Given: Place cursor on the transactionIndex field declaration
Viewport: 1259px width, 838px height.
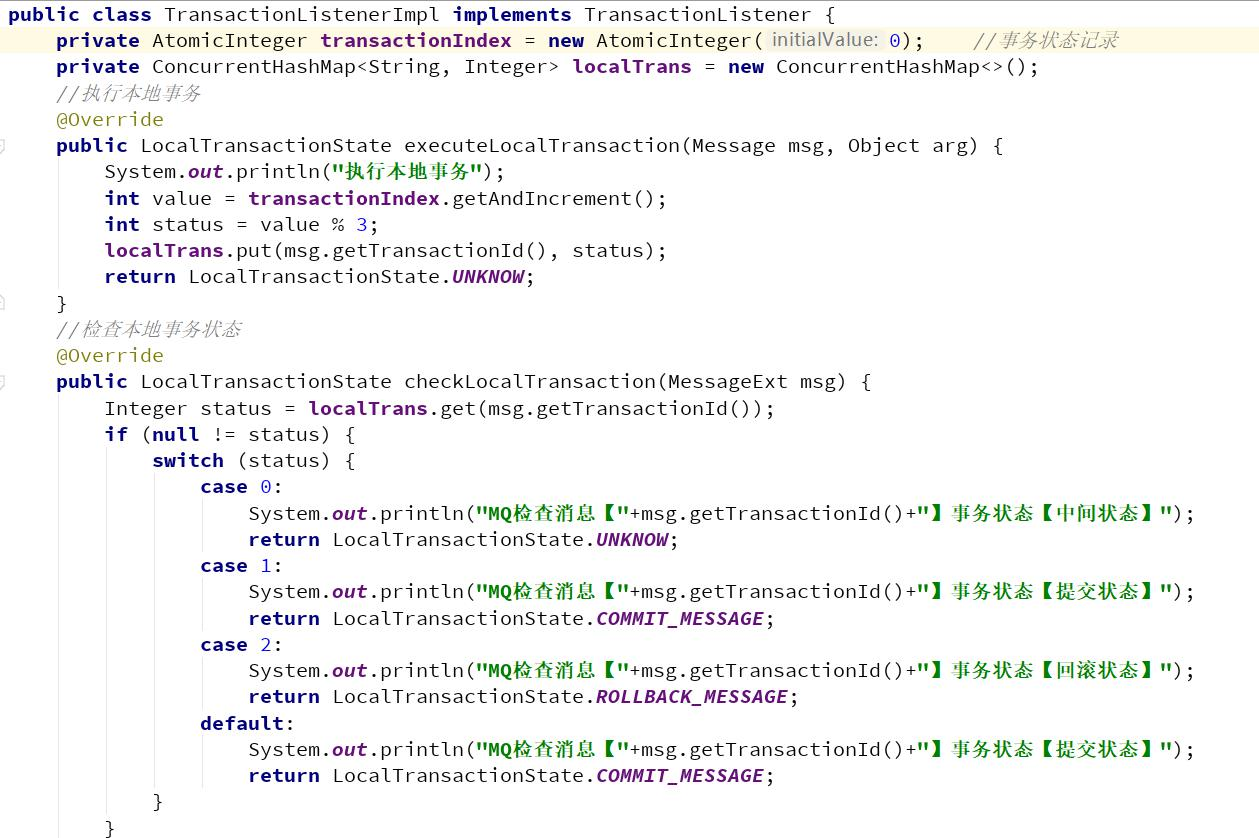Looking at the screenshot, I should click(415, 41).
